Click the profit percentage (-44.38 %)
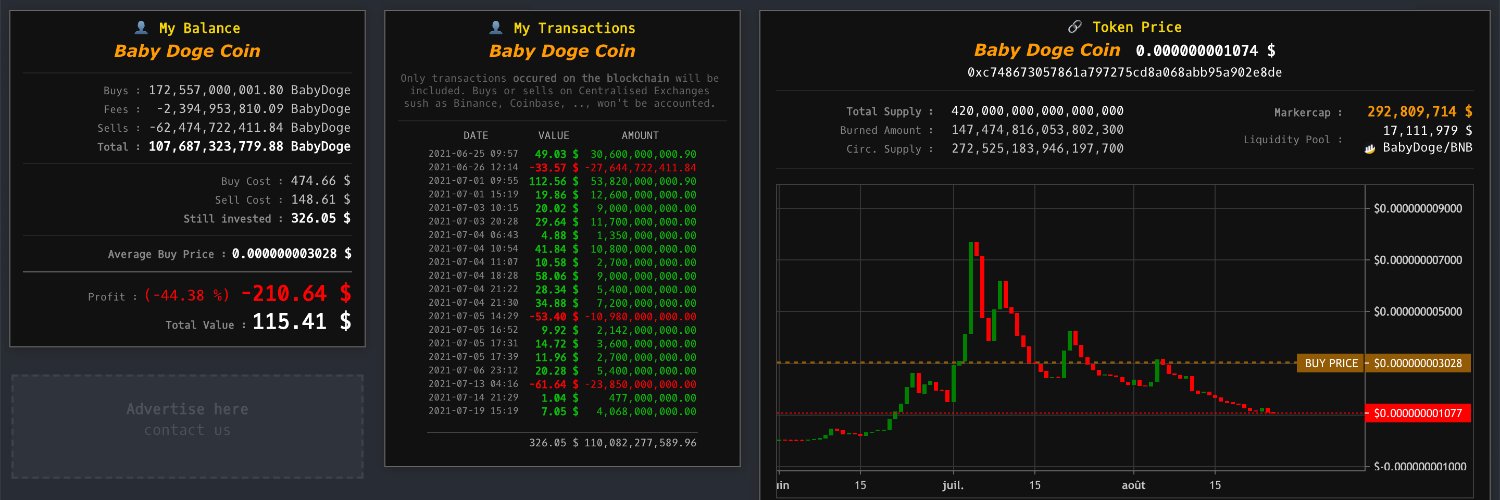 [x=189, y=295]
